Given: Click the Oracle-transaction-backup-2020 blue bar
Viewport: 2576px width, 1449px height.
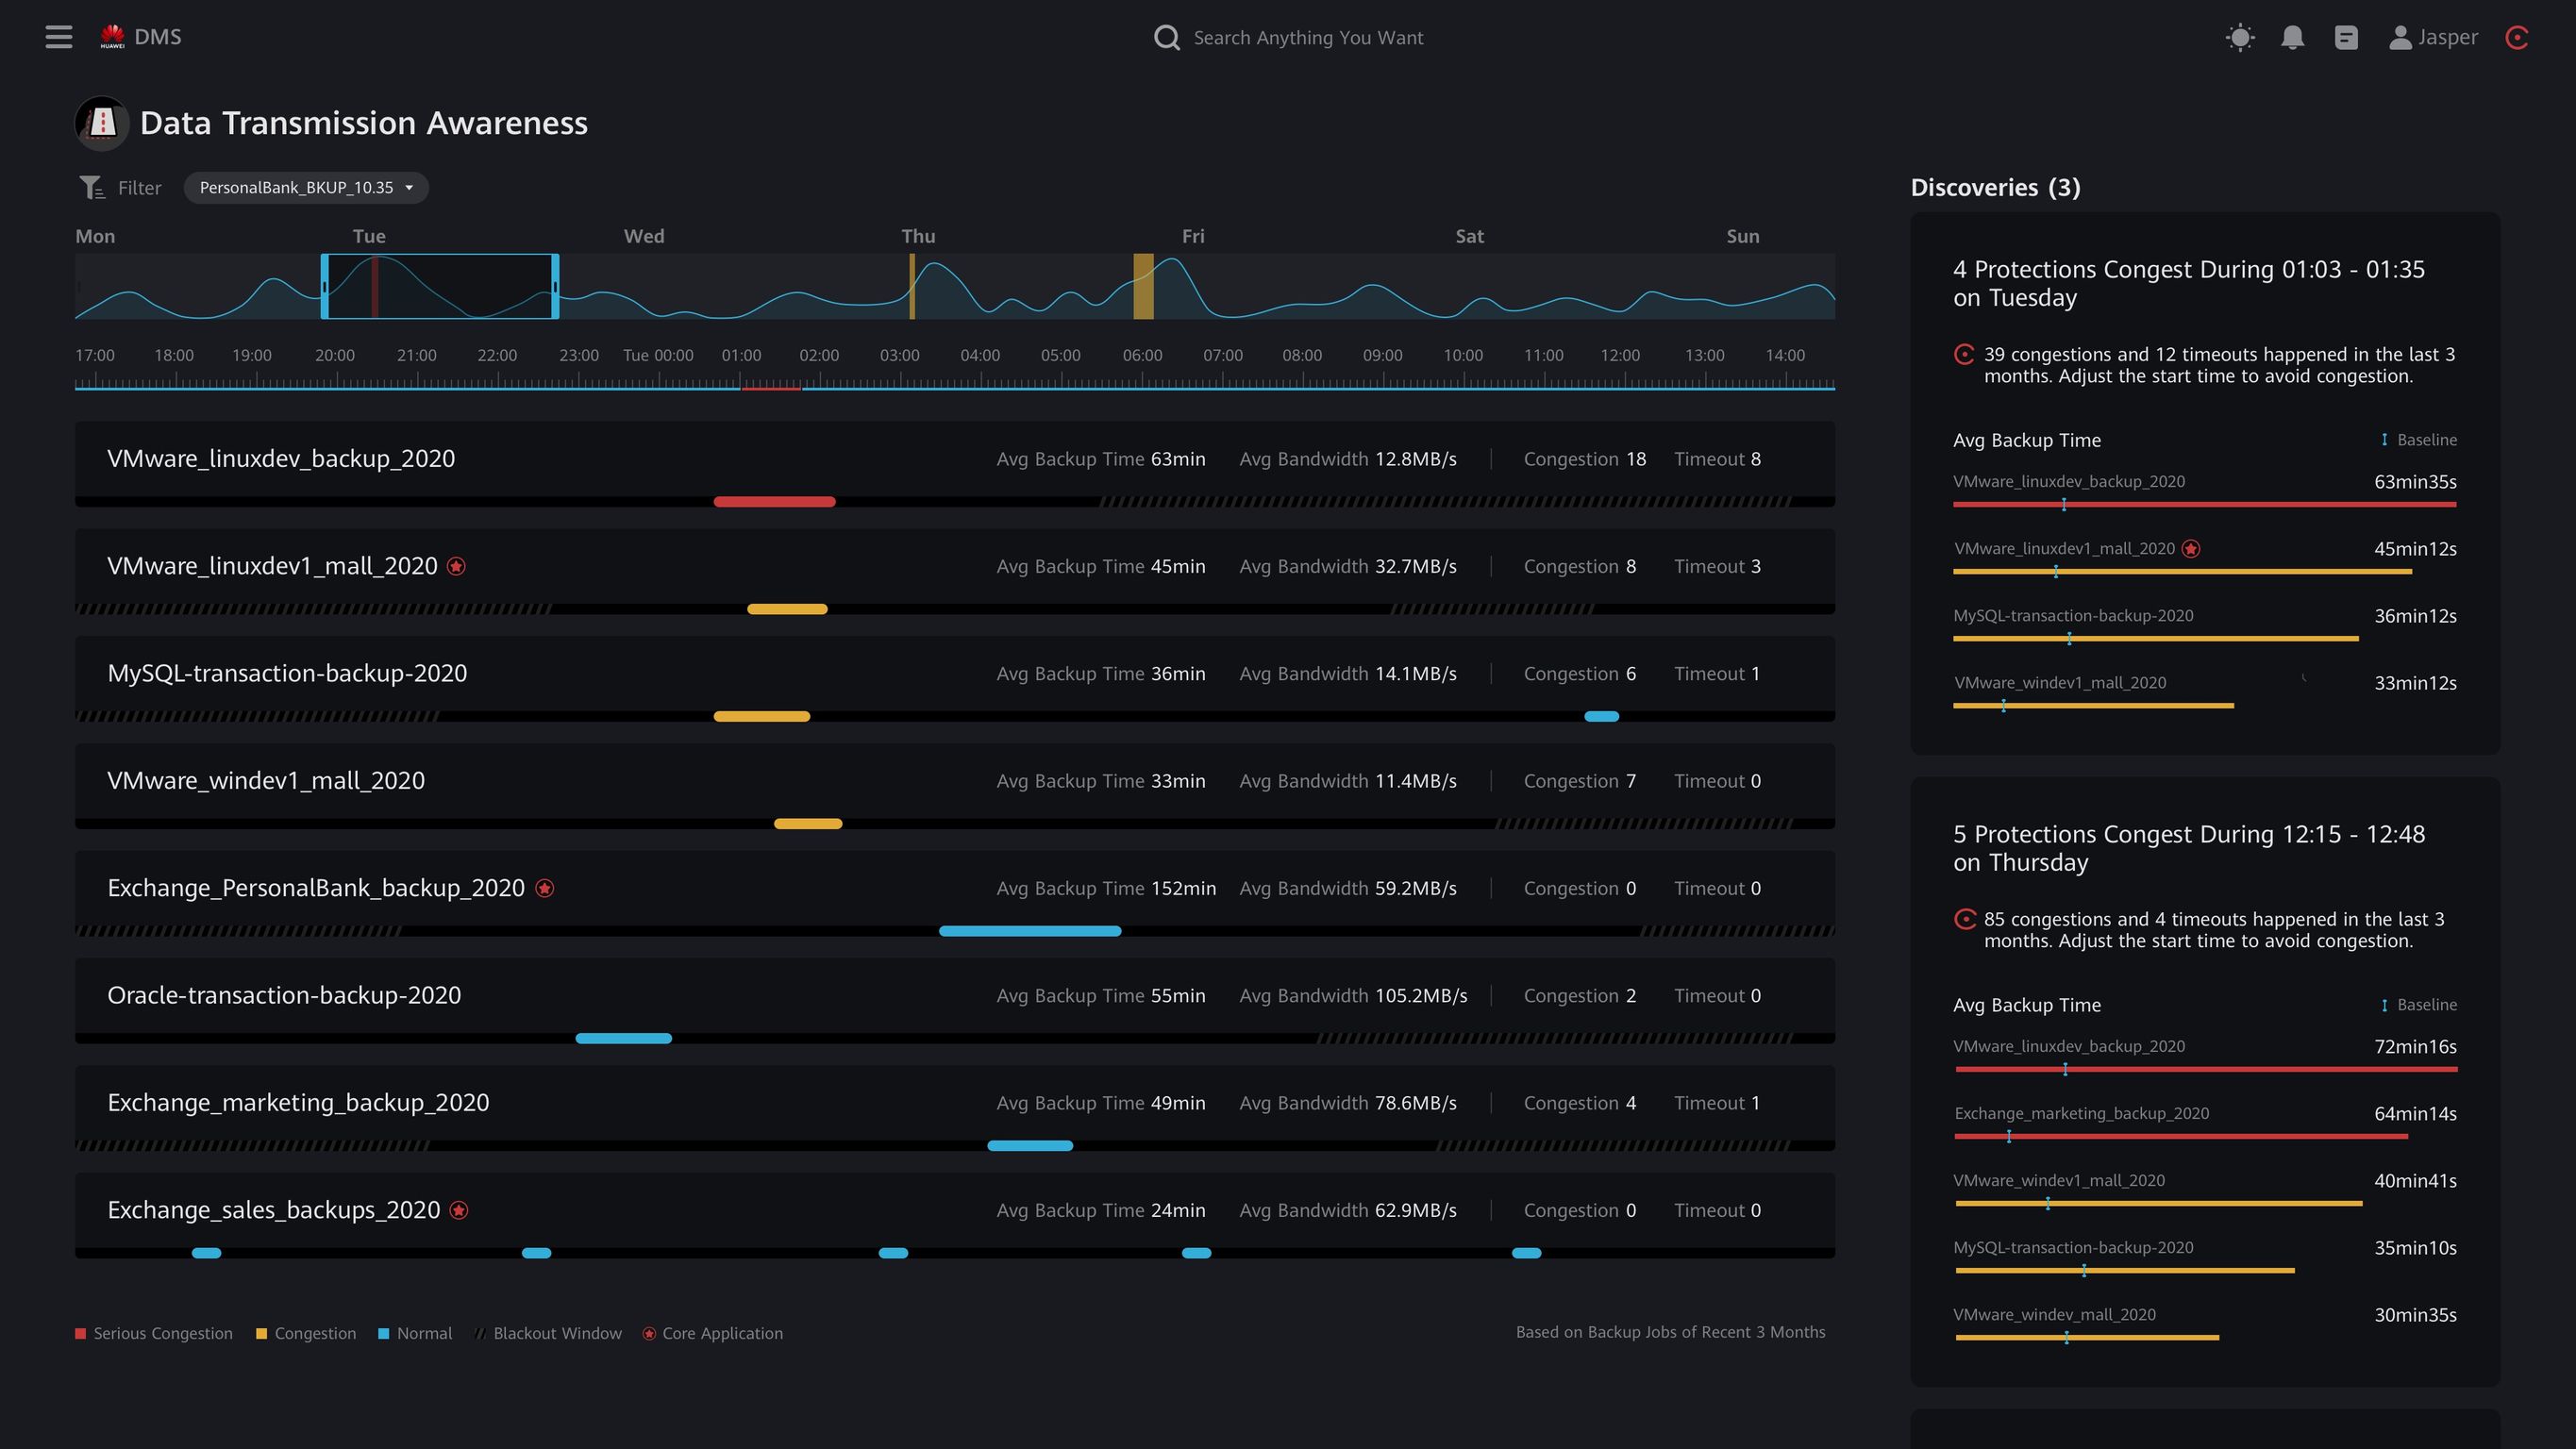Looking at the screenshot, I should pos(623,1039).
